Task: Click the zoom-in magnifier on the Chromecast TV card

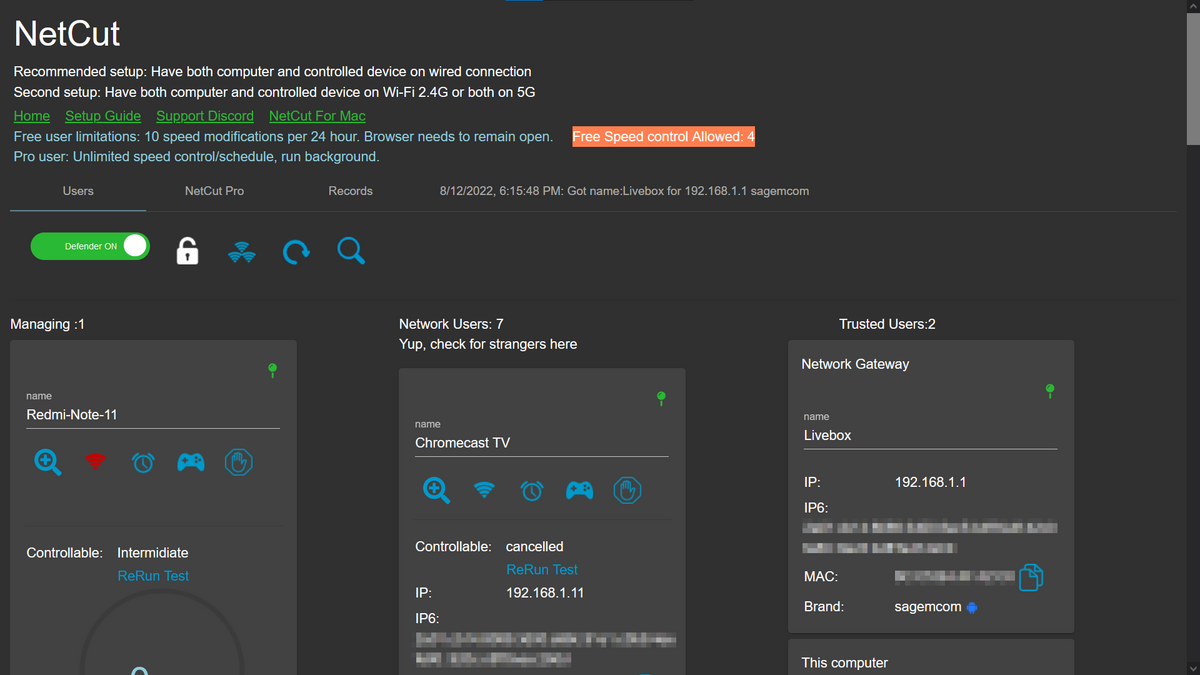Action: point(436,490)
